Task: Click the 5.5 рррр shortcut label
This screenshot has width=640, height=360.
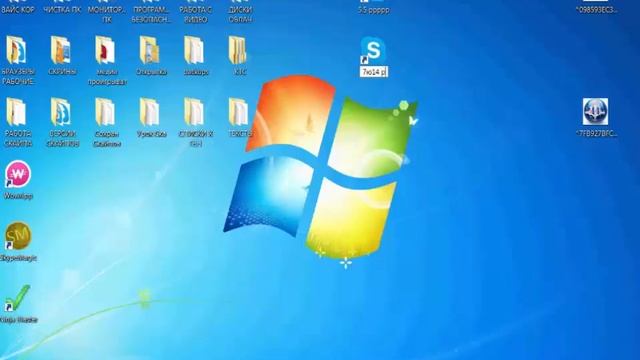Action: pyautogui.click(x=374, y=10)
